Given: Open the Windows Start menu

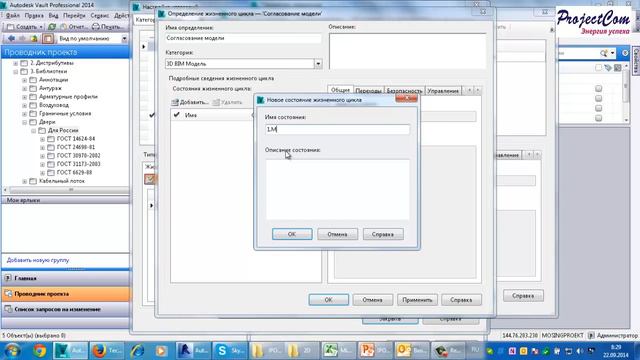Looking at the screenshot, I should [x=12, y=351].
